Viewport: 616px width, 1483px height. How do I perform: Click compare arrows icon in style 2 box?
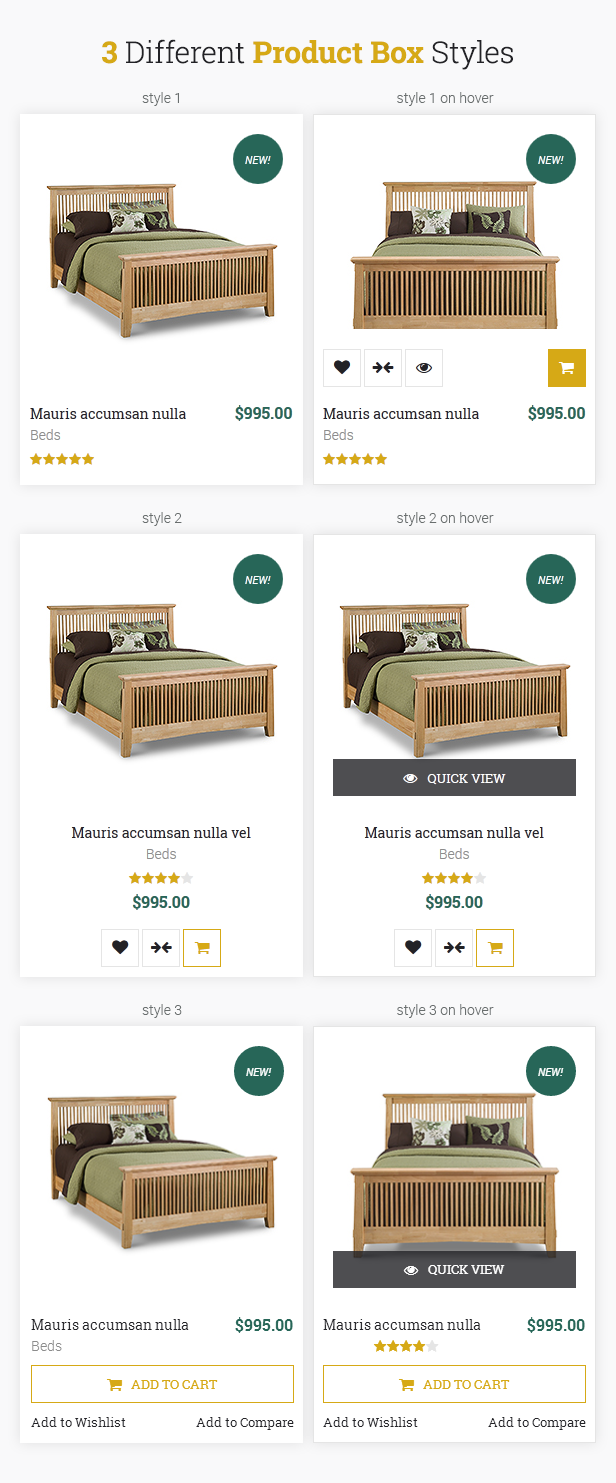[161, 948]
